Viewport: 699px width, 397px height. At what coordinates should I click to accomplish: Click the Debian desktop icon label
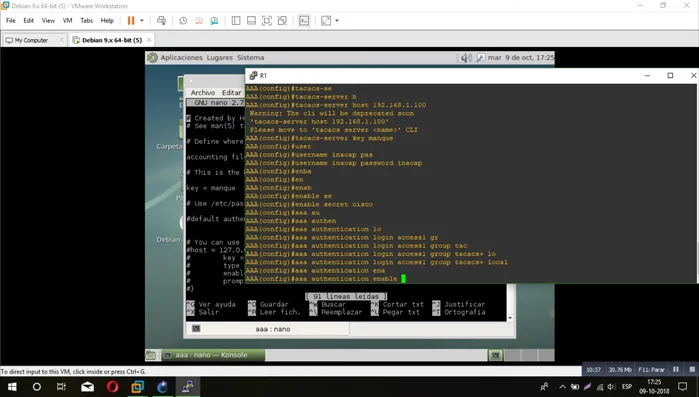click(x=168, y=240)
